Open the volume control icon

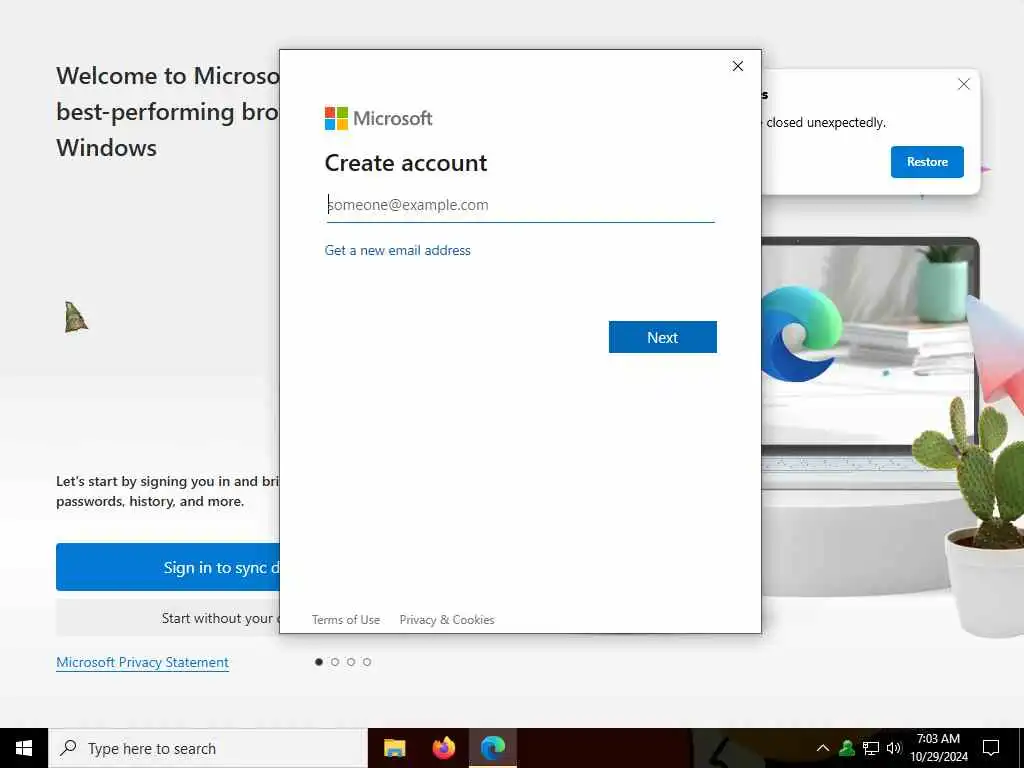coord(894,748)
